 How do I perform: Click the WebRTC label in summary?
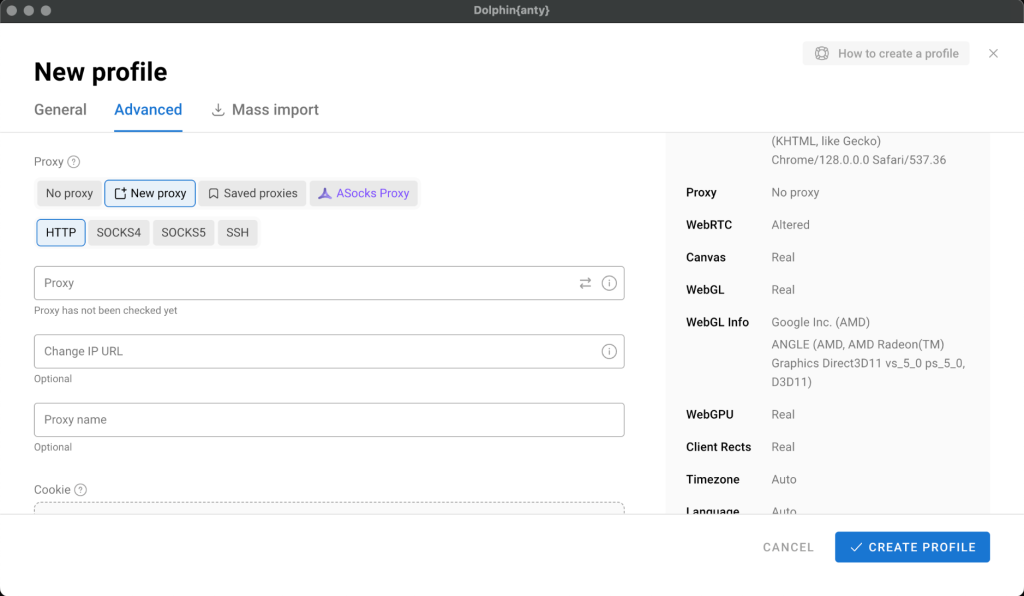tap(709, 225)
